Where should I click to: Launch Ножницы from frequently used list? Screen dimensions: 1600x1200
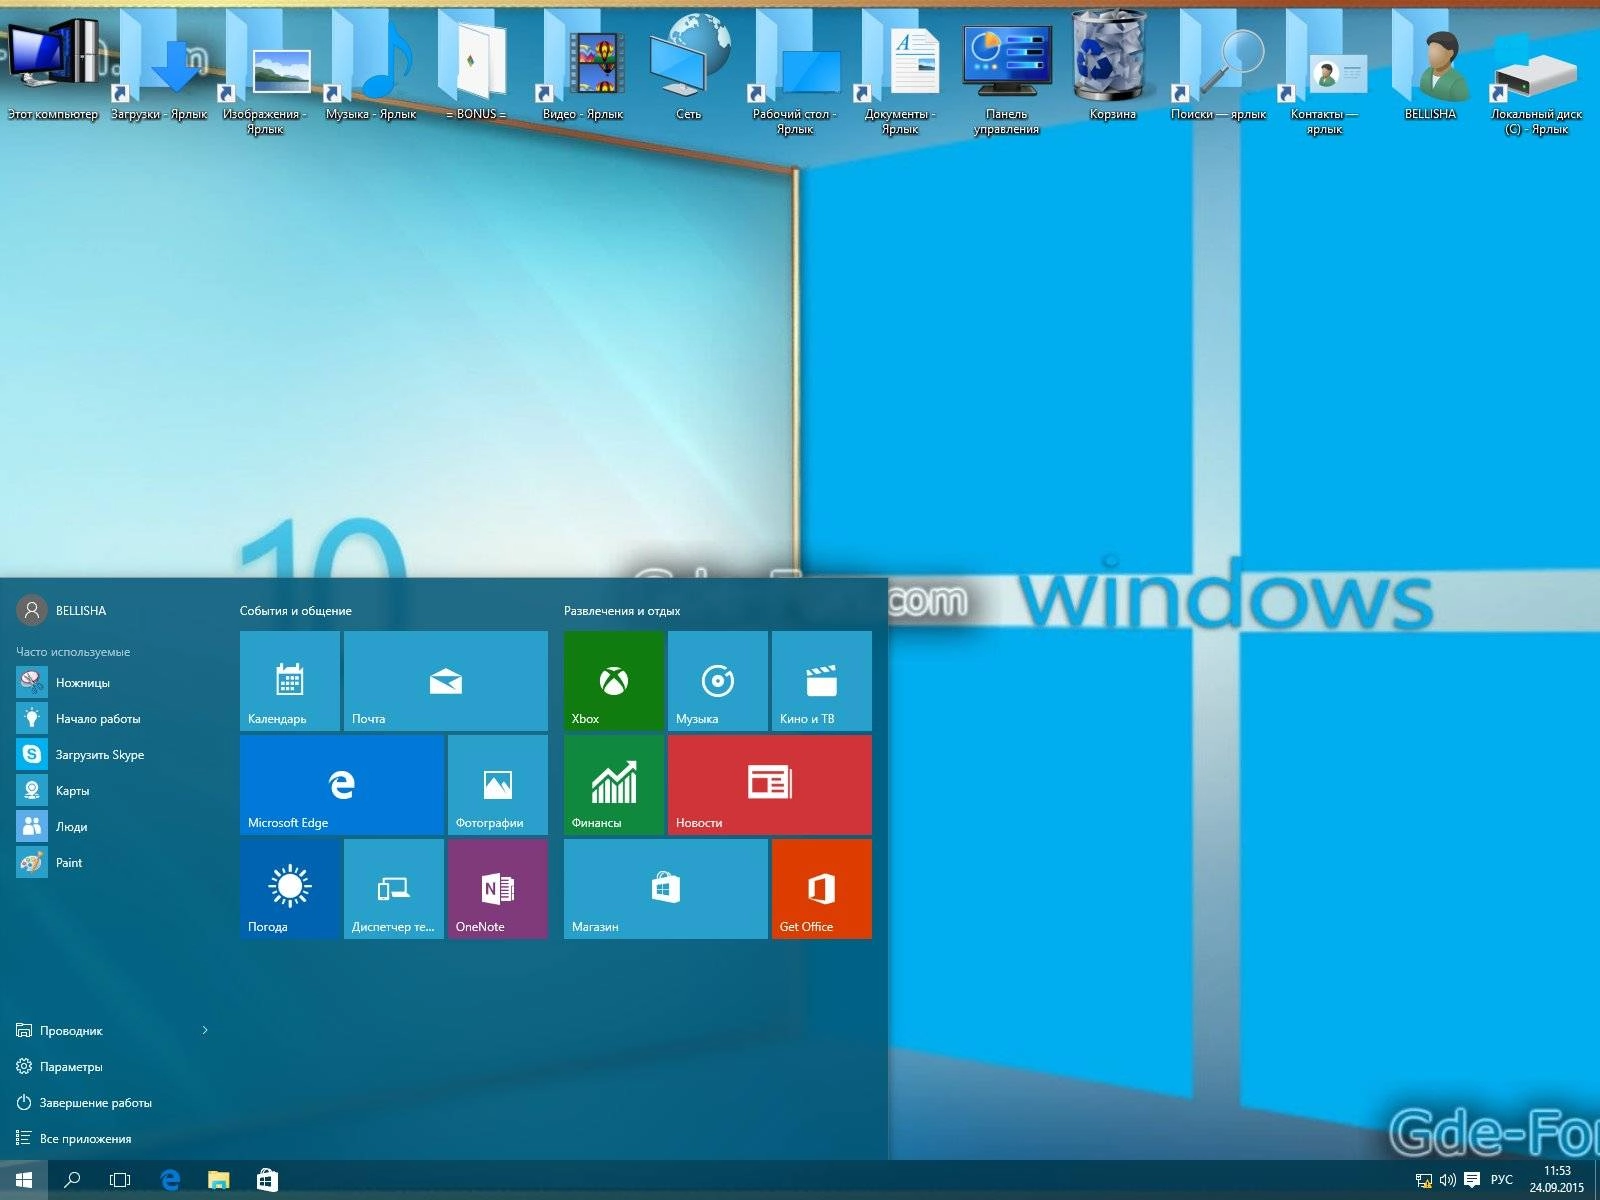click(x=112, y=683)
